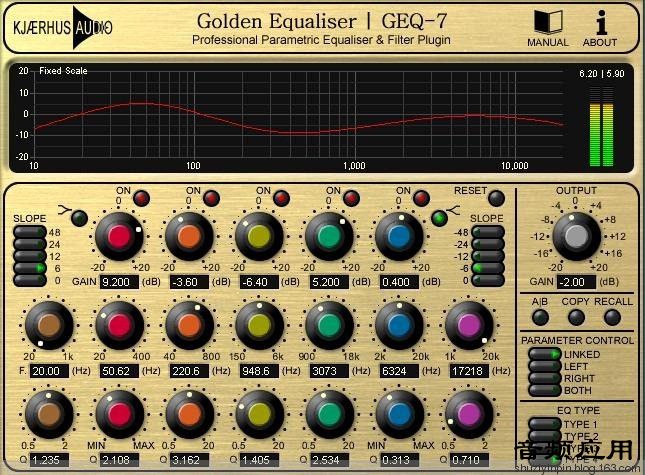Click output gain field -2.00
This screenshot has width=645, height=475.
point(576,282)
